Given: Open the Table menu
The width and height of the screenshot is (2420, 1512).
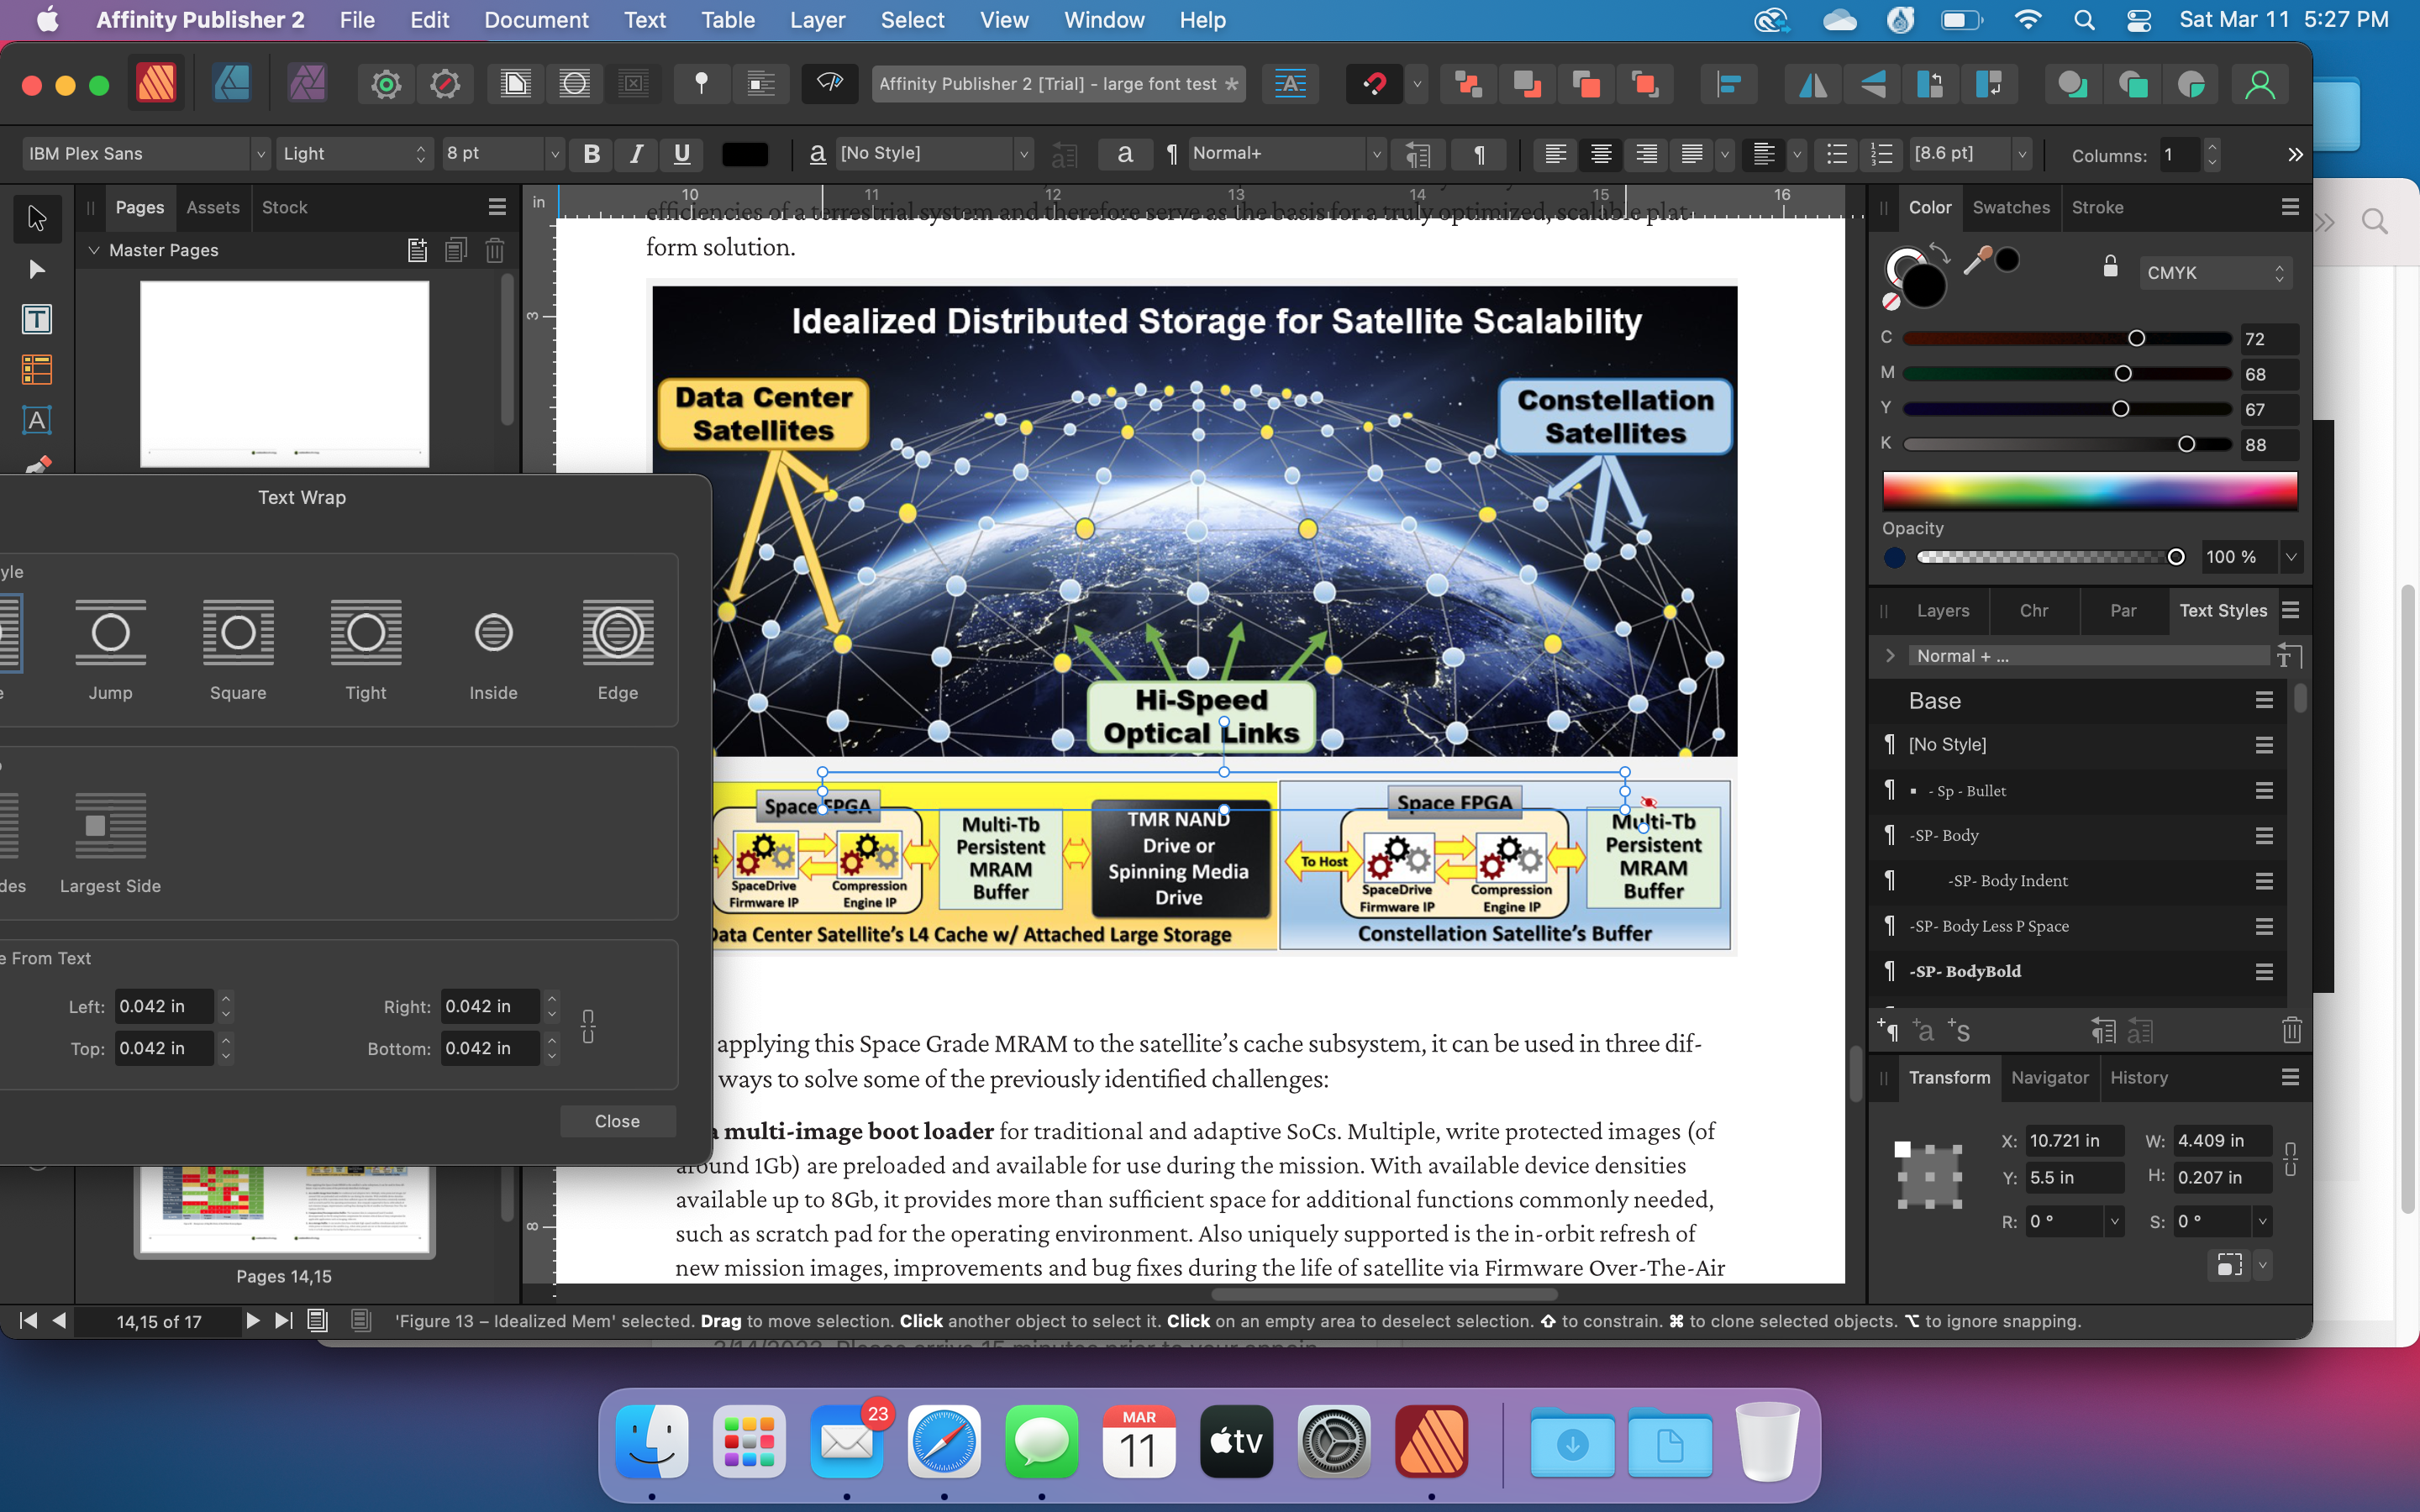Looking at the screenshot, I should click(x=728, y=20).
